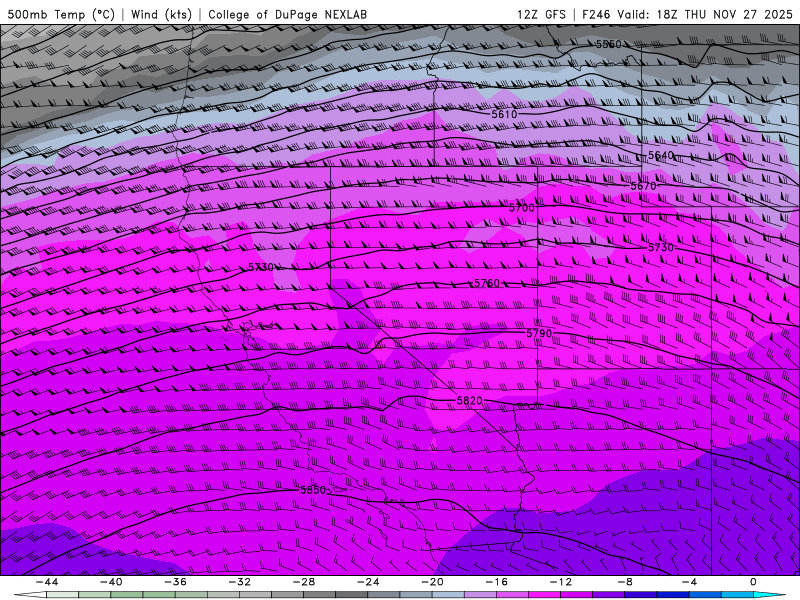
Task: Click the -36 colorbar tick label
Action: (176, 582)
